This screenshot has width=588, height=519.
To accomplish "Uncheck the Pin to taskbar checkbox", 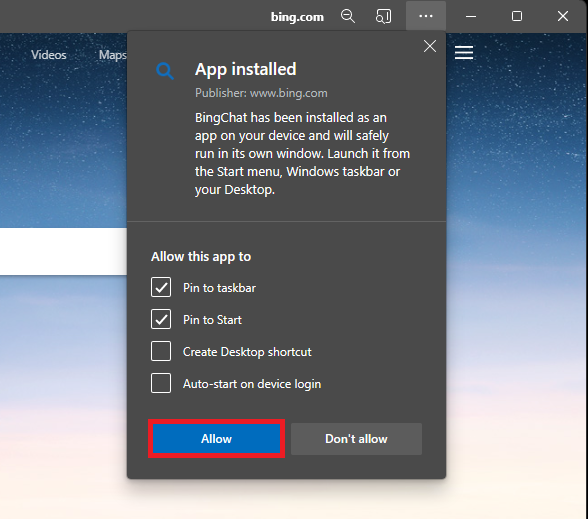I will (x=161, y=287).
